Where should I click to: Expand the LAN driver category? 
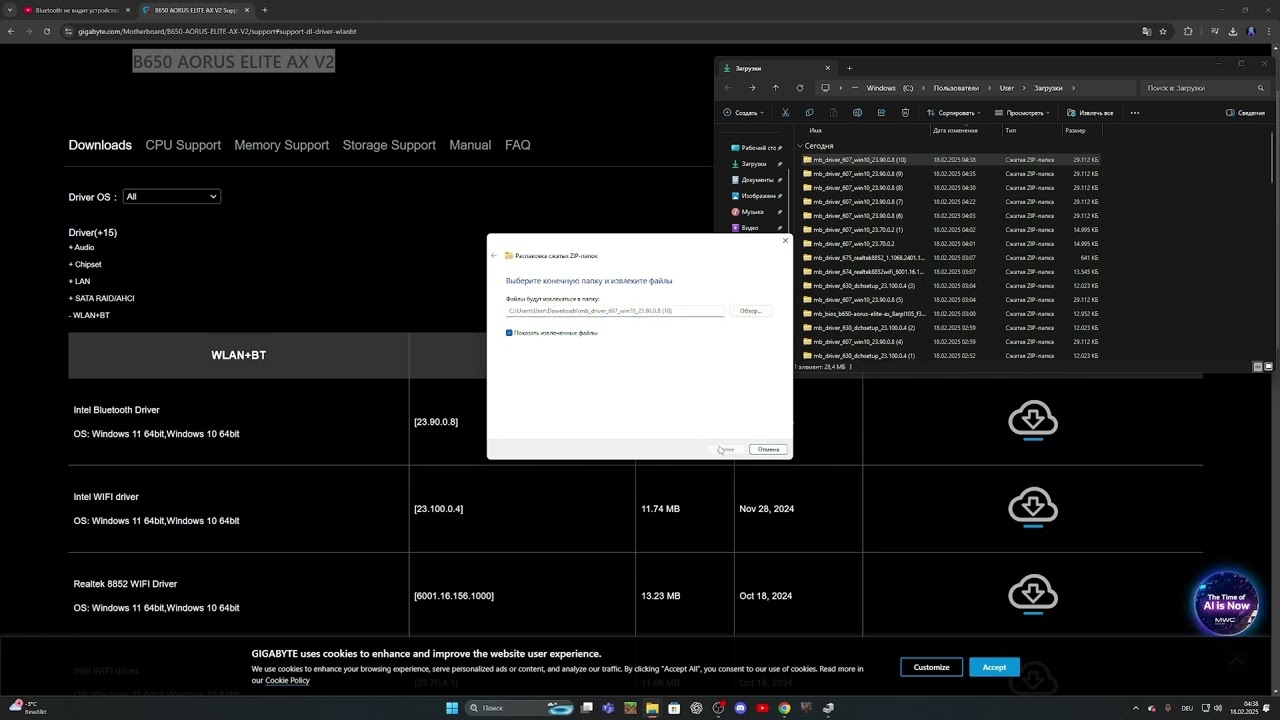(x=79, y=281)
